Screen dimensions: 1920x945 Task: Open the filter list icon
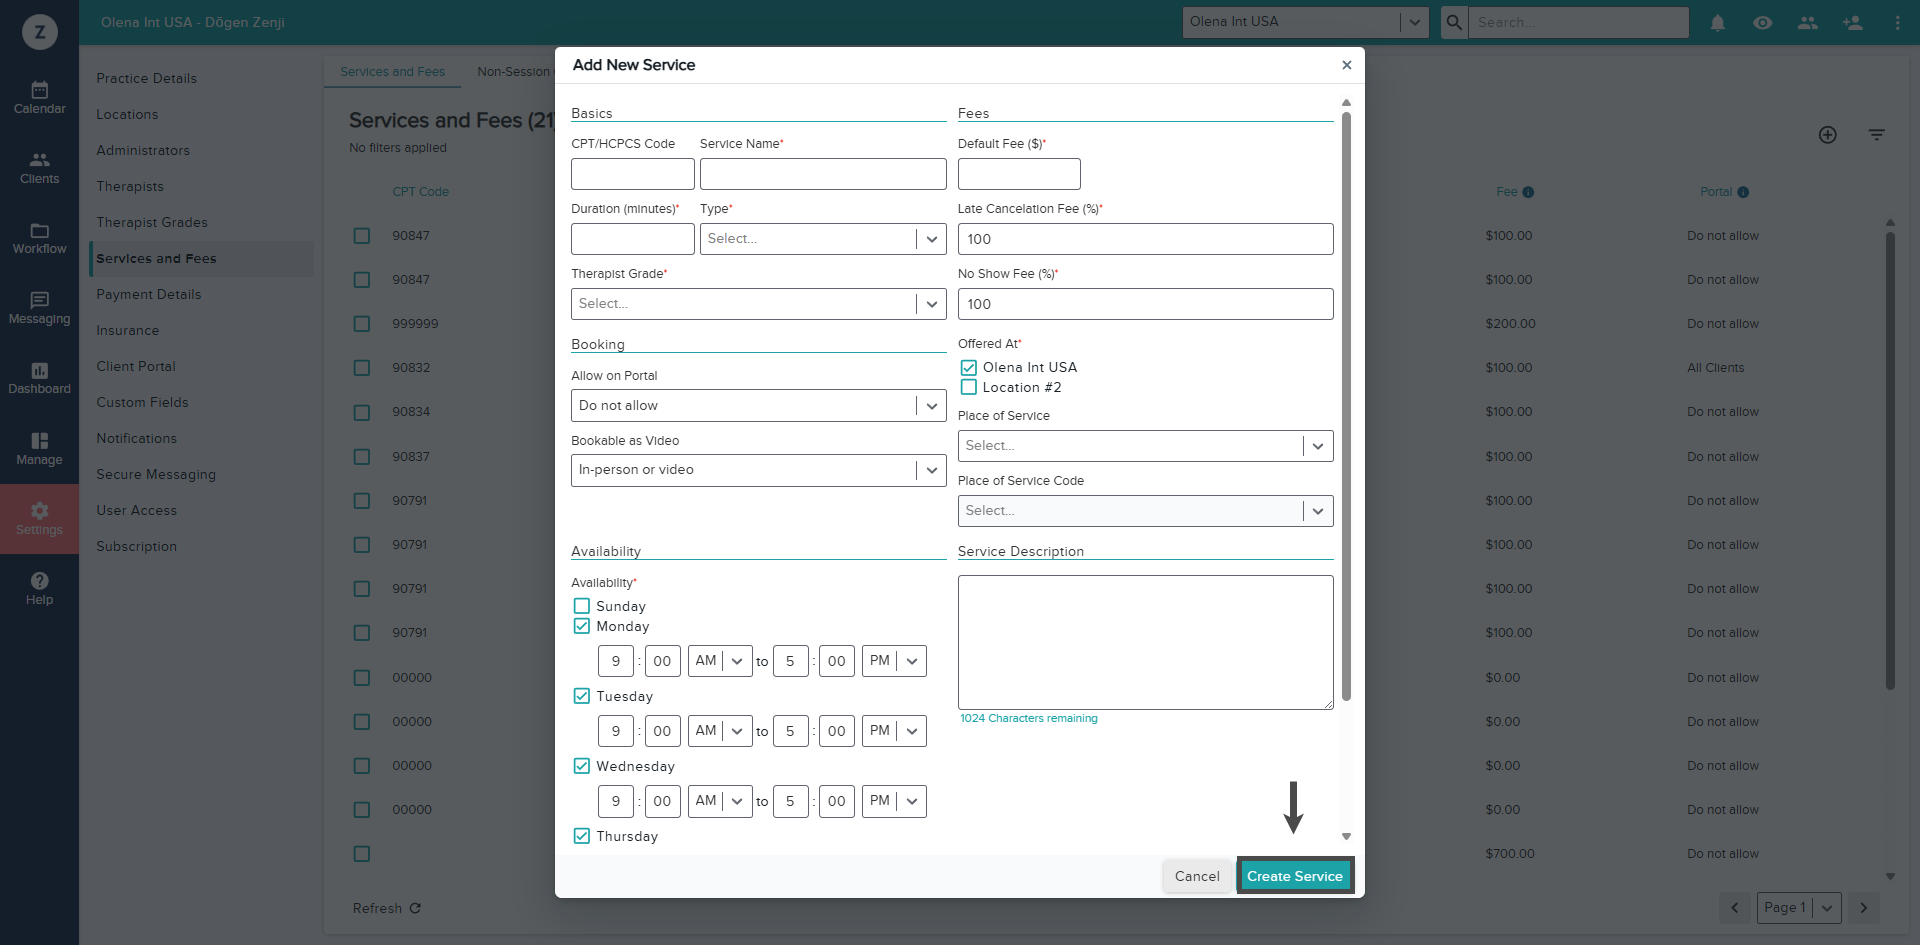(1876, 135)
